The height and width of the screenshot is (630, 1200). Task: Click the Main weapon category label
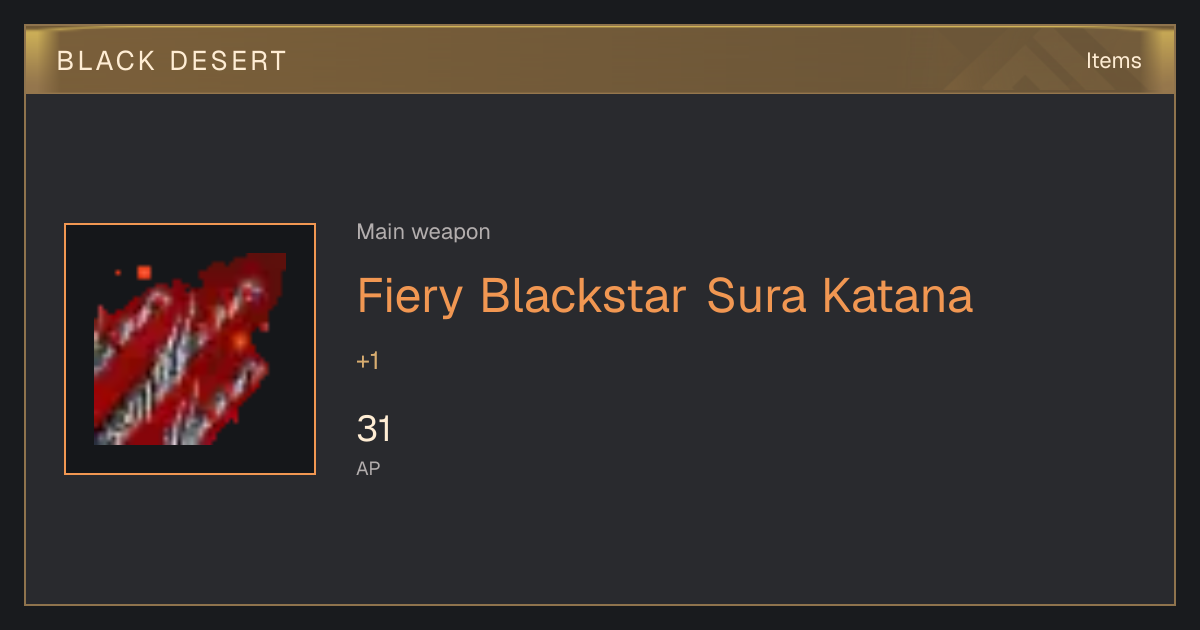coord(423,232)
